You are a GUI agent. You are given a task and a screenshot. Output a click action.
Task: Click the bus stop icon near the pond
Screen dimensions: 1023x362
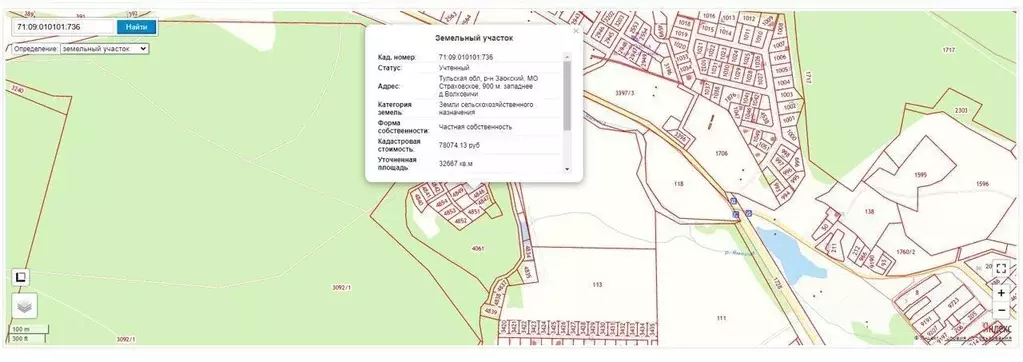[x=748, y=213]
